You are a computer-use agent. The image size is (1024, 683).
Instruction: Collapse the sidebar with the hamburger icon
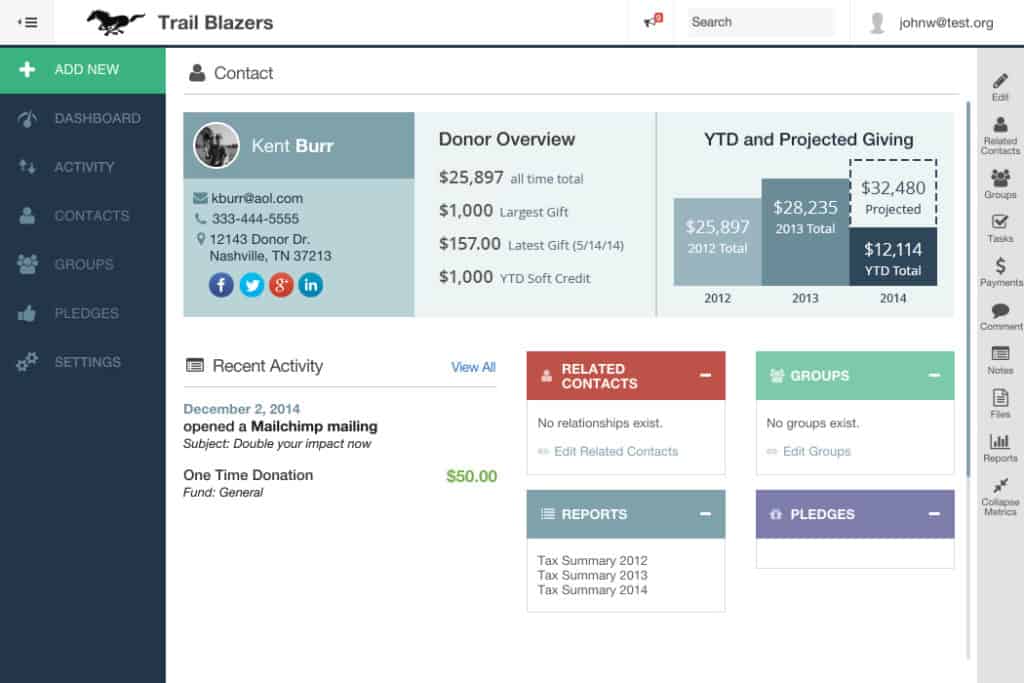[x=27, y=22]
